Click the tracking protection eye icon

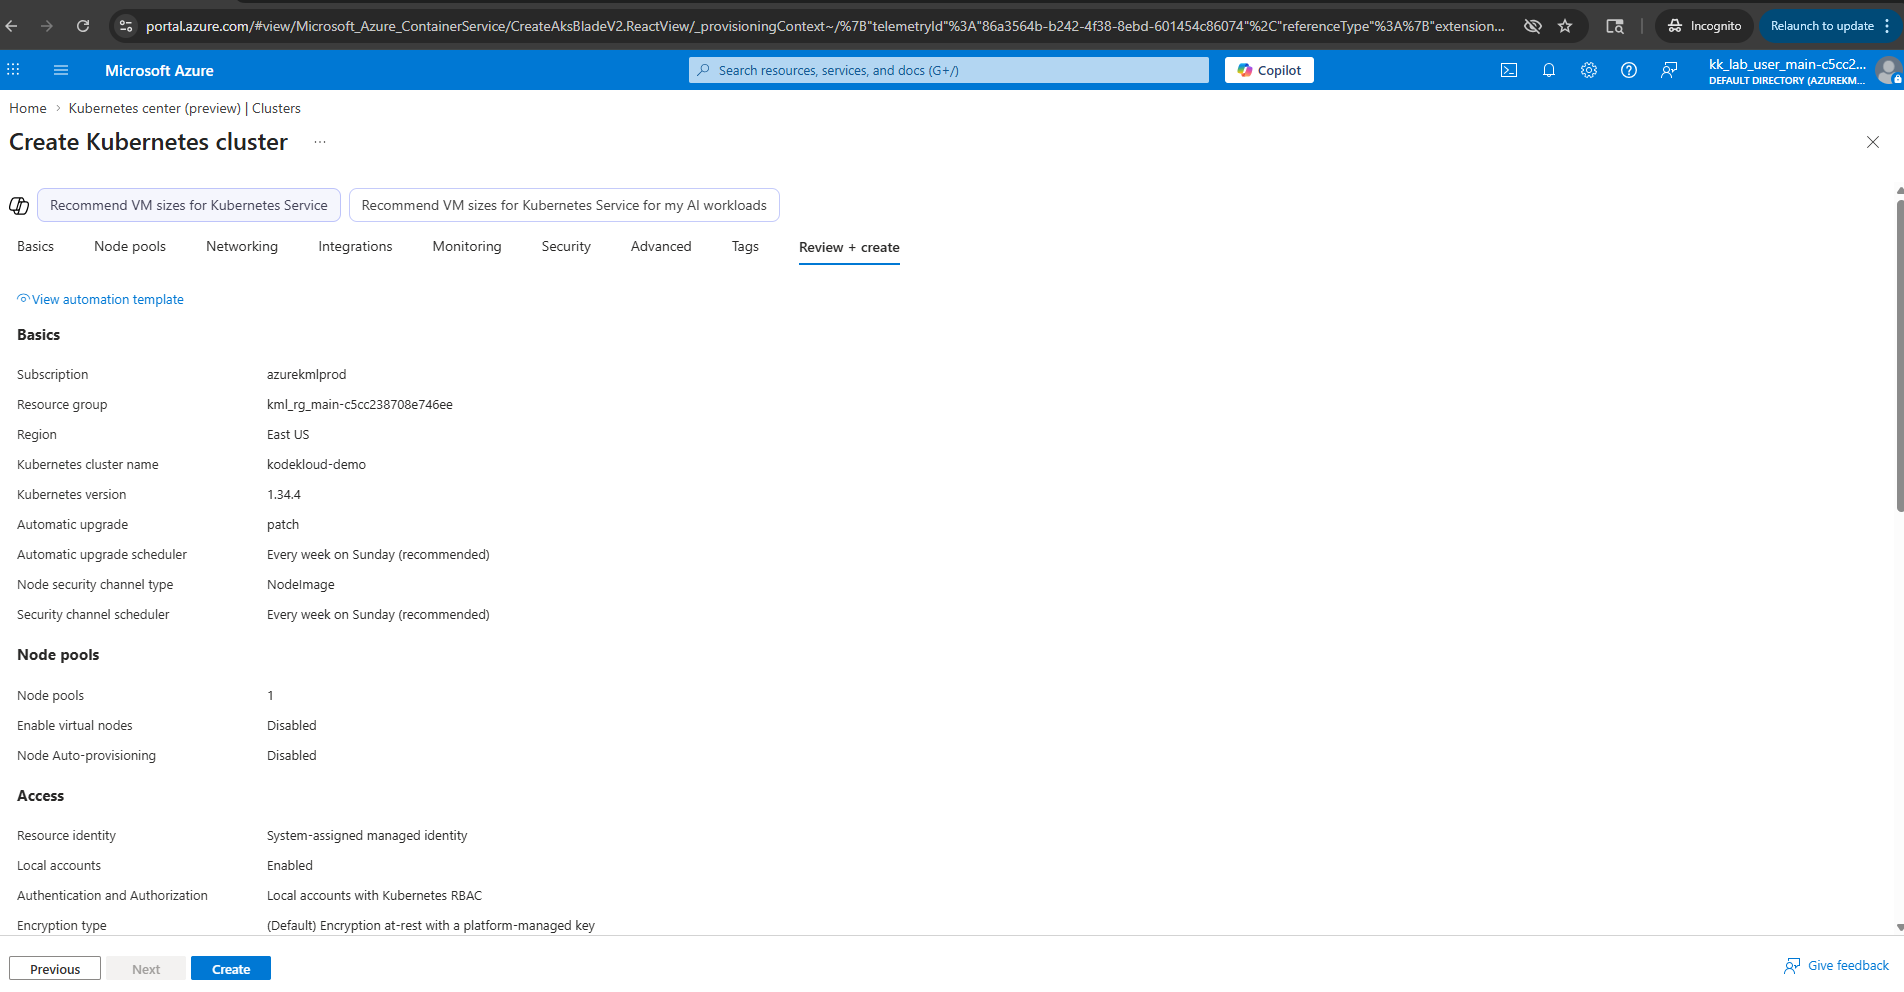click(1532, 26)
